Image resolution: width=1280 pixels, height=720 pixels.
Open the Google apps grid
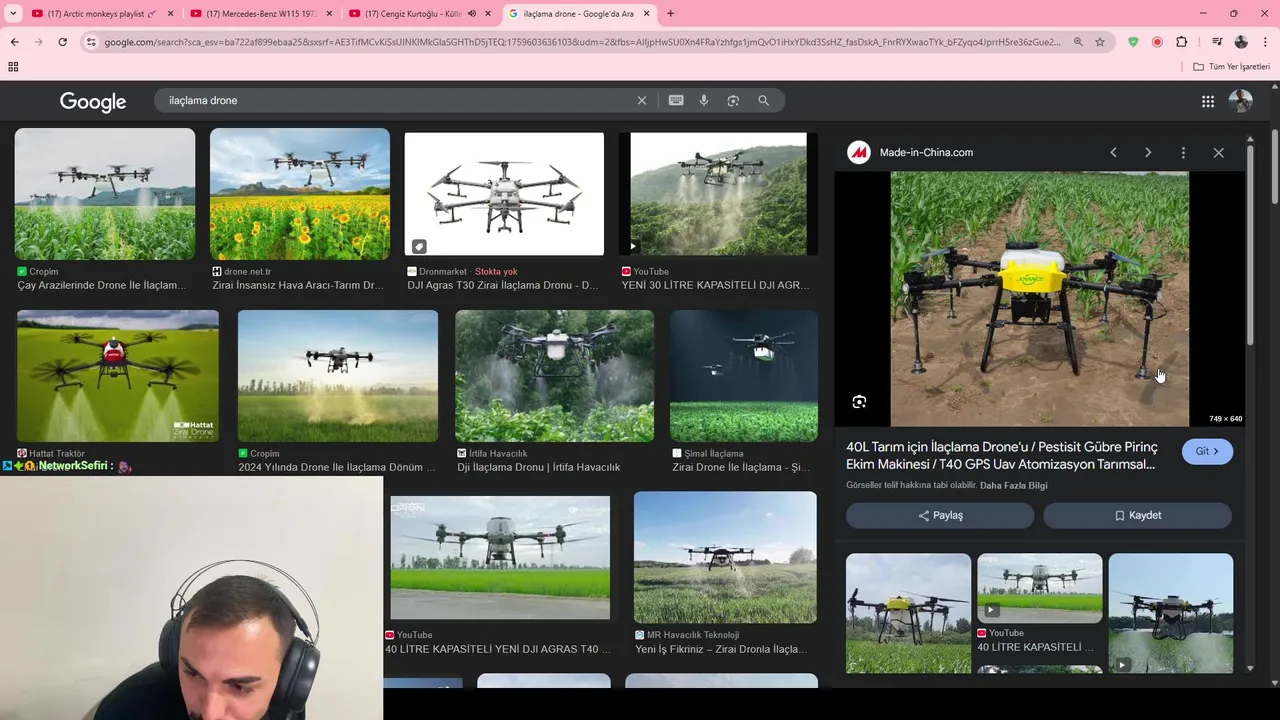pos(1208,101)
